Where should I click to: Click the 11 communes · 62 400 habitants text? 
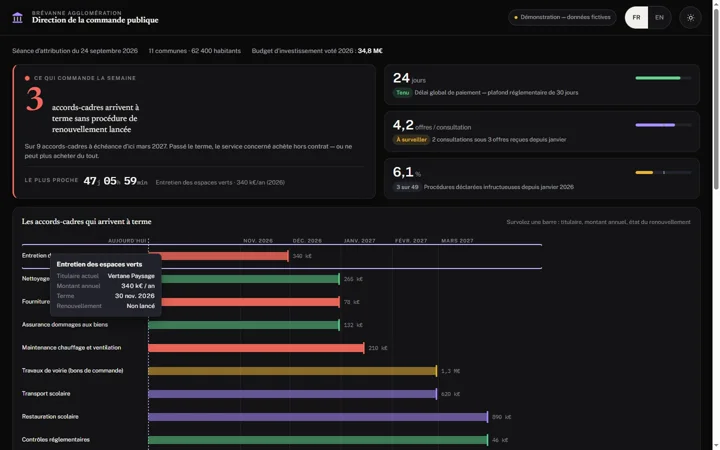click(195, 51)
